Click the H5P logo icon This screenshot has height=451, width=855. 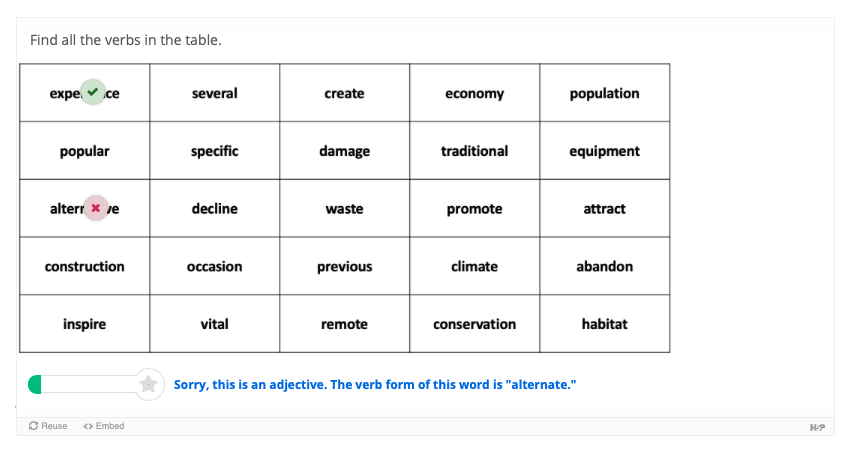point(816,427)
